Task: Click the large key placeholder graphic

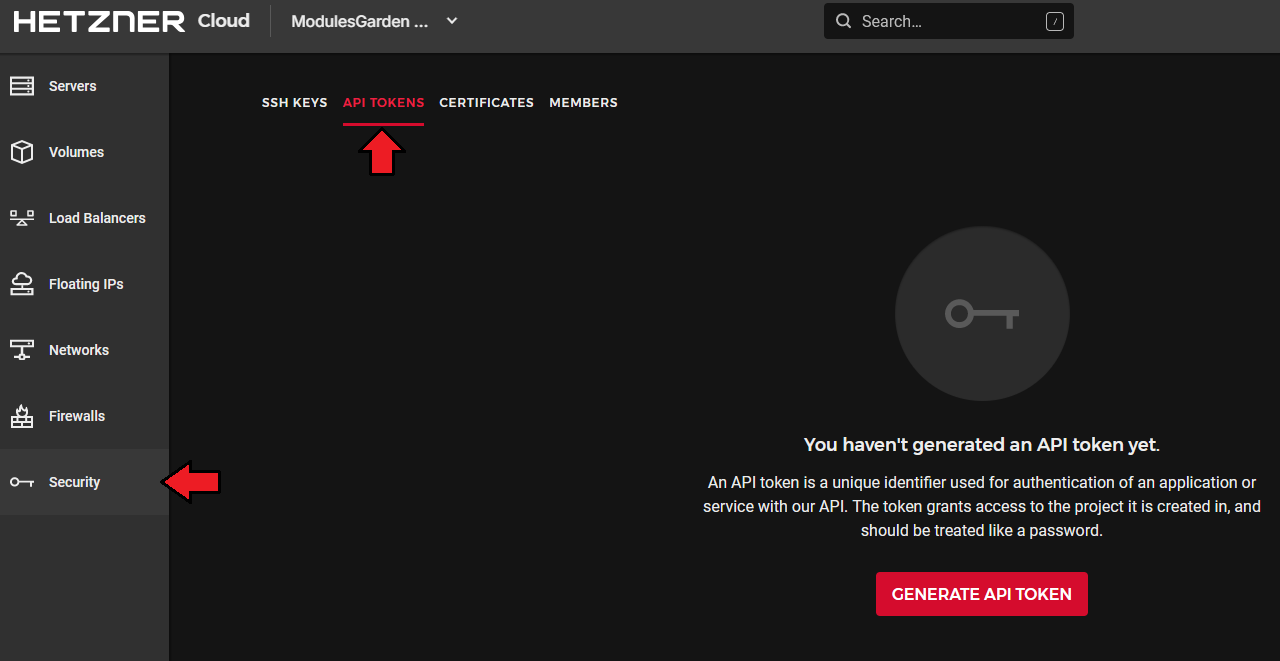Action: tap(982, 314)
